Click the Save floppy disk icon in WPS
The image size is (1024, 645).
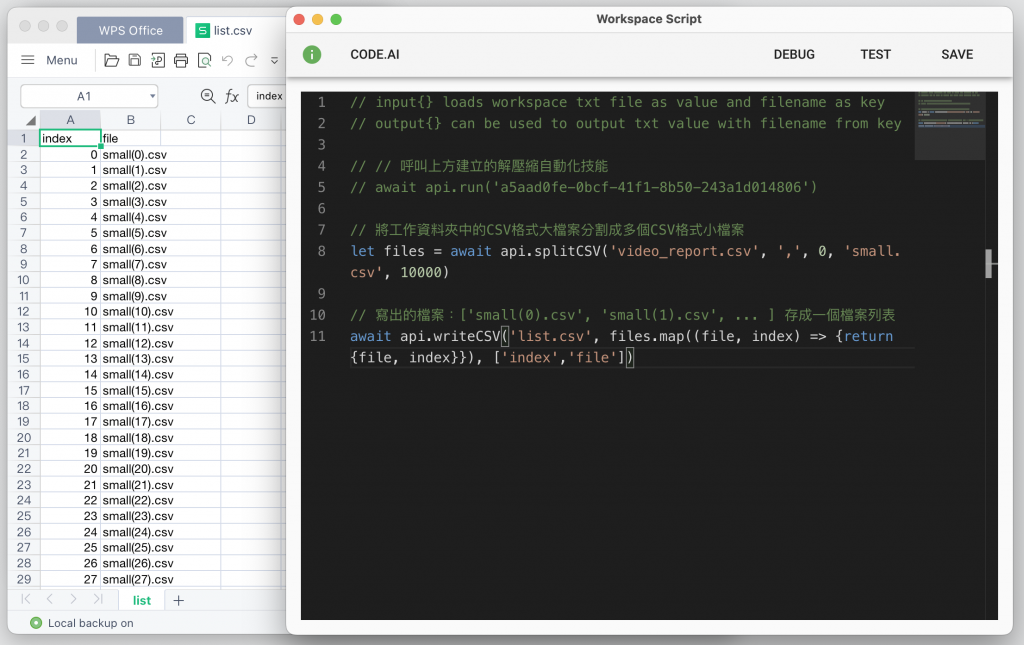(135, 60)
